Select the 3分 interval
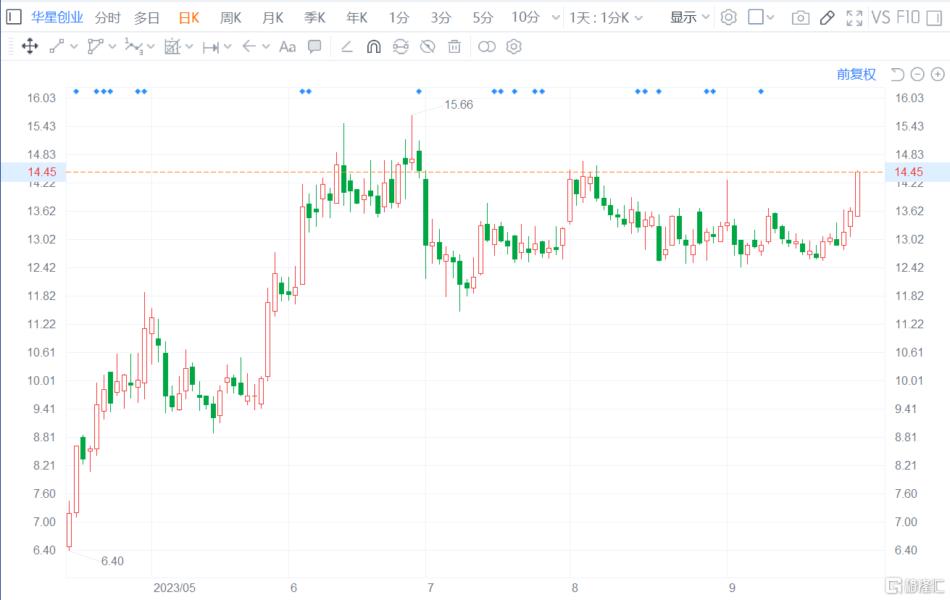This screenshot has height=600, width=950. pos(440,18)
